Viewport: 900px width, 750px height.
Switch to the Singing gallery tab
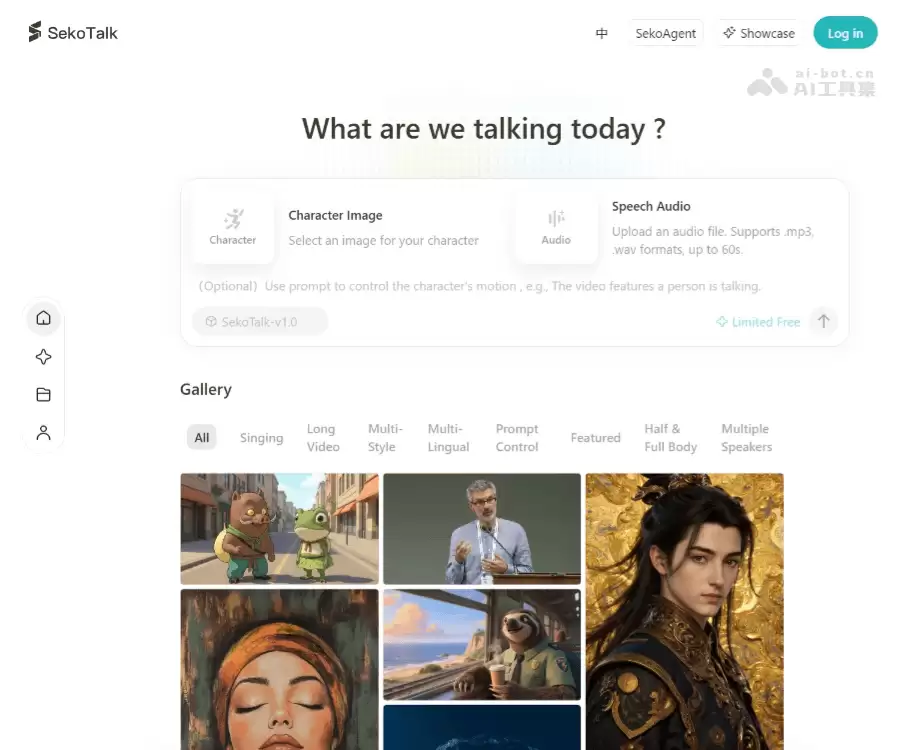point(262,438)
